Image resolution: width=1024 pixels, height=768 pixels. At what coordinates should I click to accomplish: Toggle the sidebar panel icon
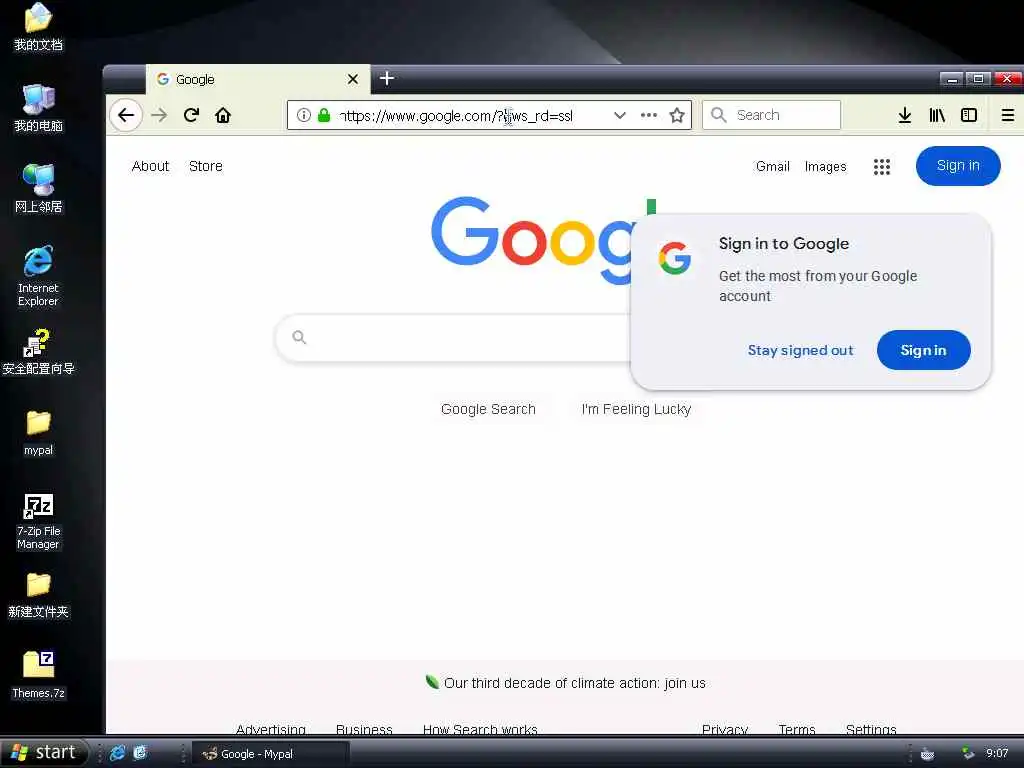point(969,116)
